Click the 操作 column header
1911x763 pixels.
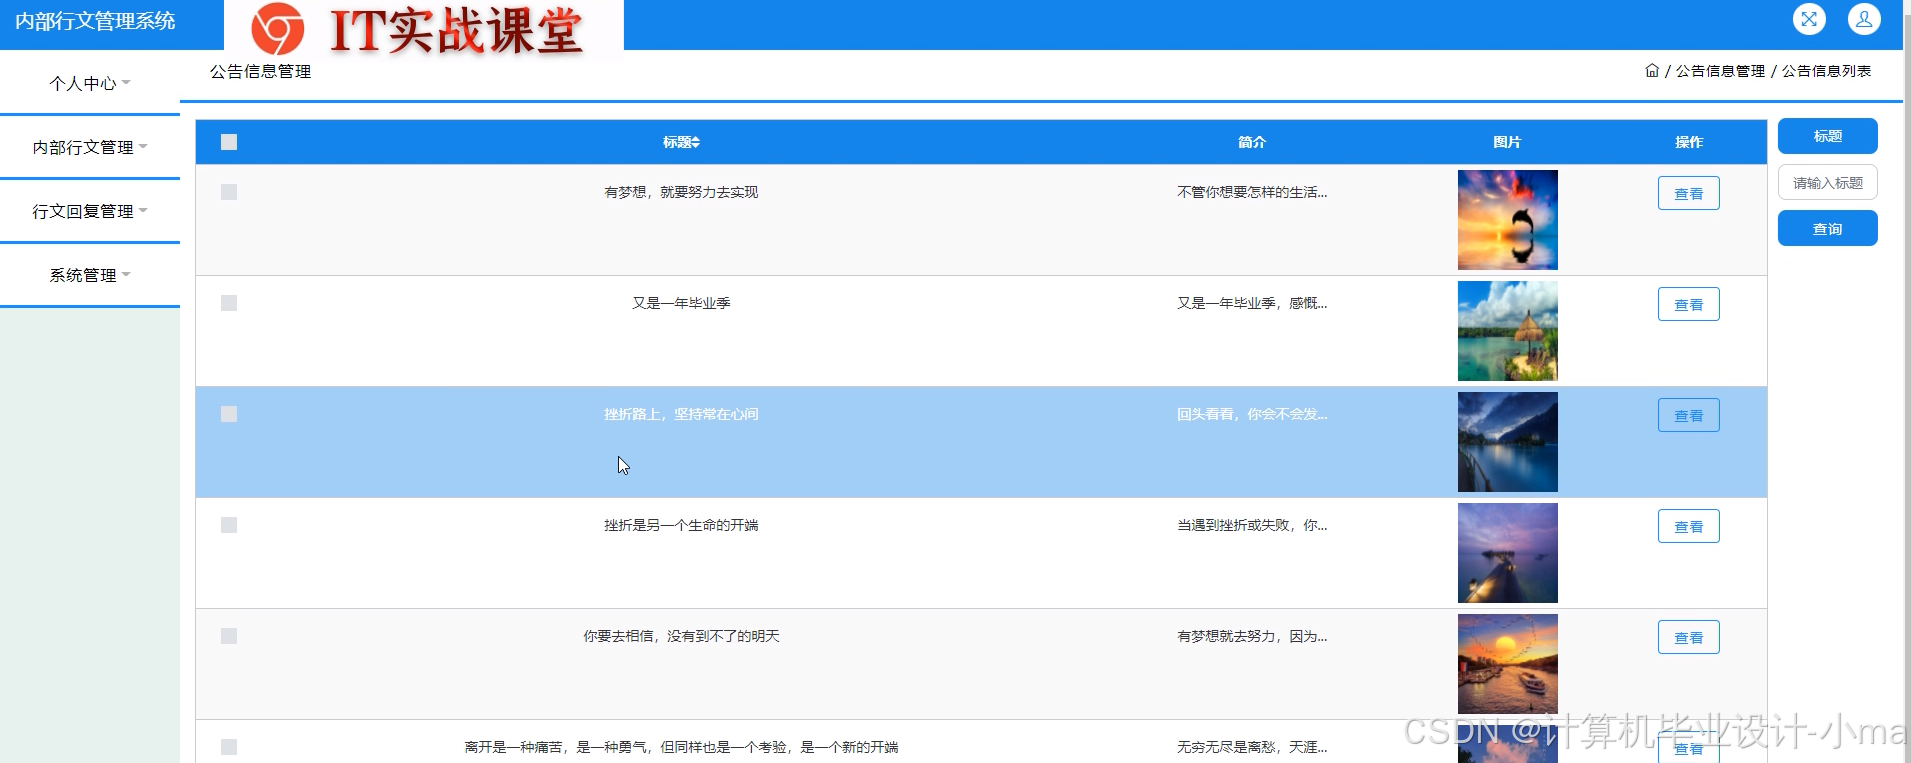[x=1689, y=142]
